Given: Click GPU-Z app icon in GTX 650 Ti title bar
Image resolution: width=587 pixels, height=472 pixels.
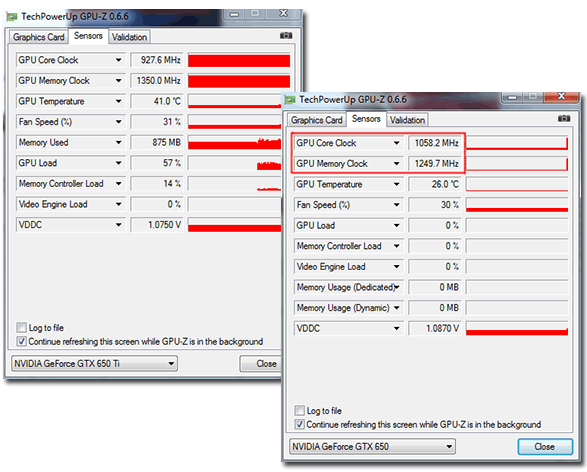Looking at the screenshot, I should point(12,17).
